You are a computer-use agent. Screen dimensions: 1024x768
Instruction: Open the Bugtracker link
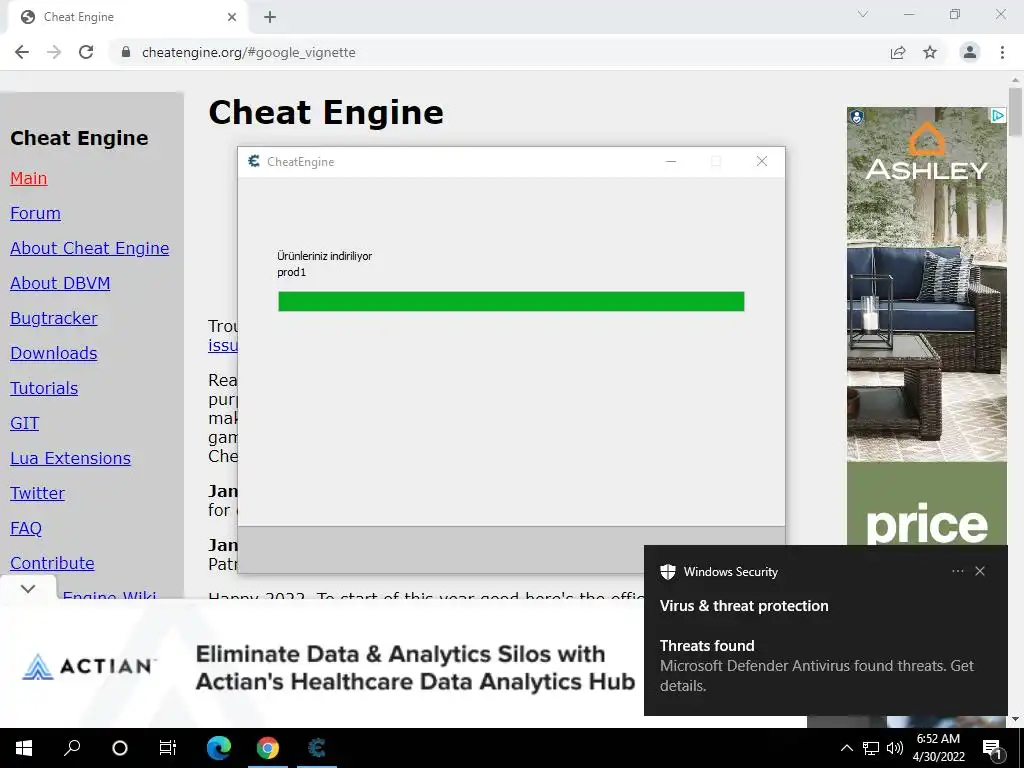(x=54, y=318)
